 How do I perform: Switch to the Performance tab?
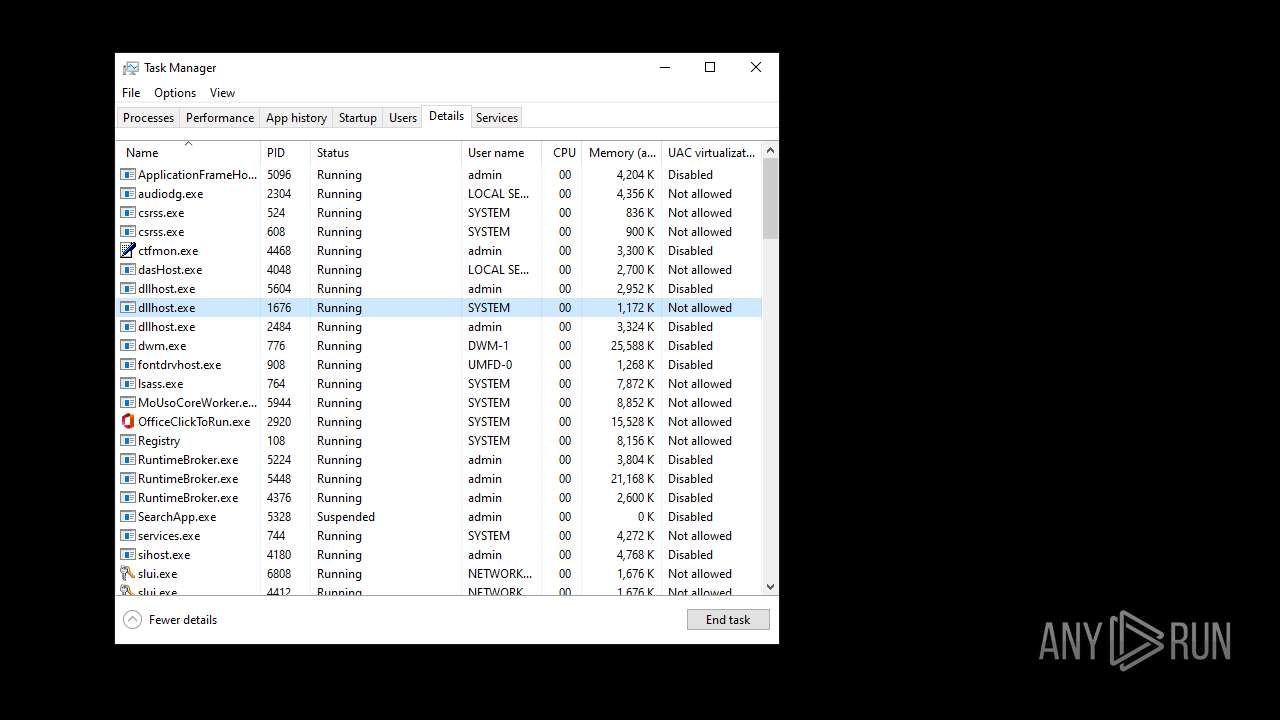220,118
